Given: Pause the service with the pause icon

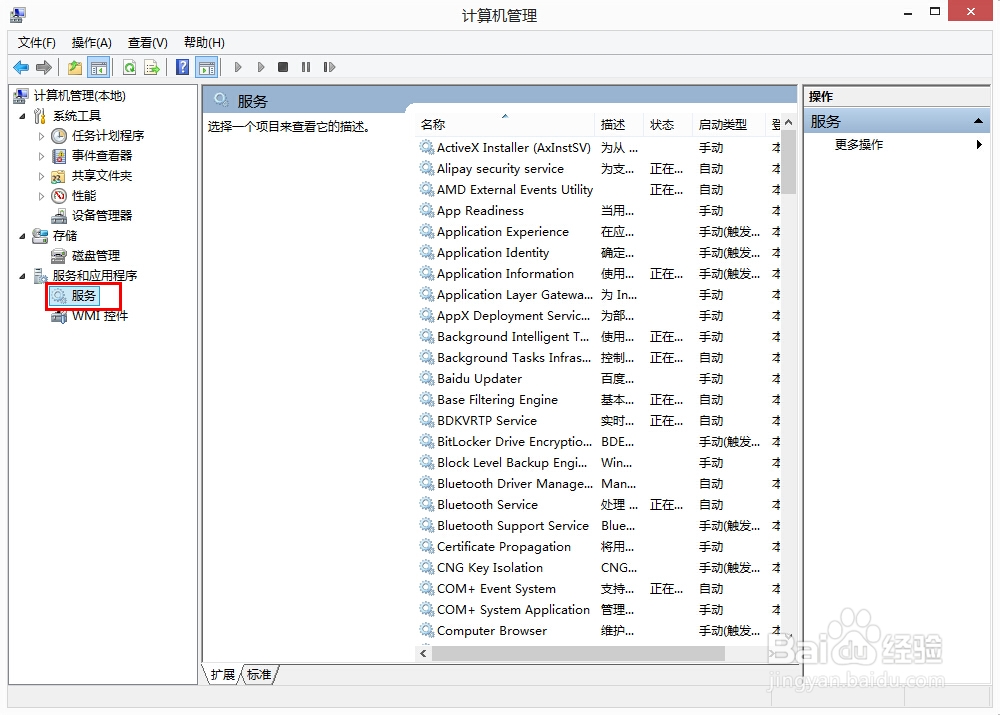Looking at the screenshot, I should 307,67.
